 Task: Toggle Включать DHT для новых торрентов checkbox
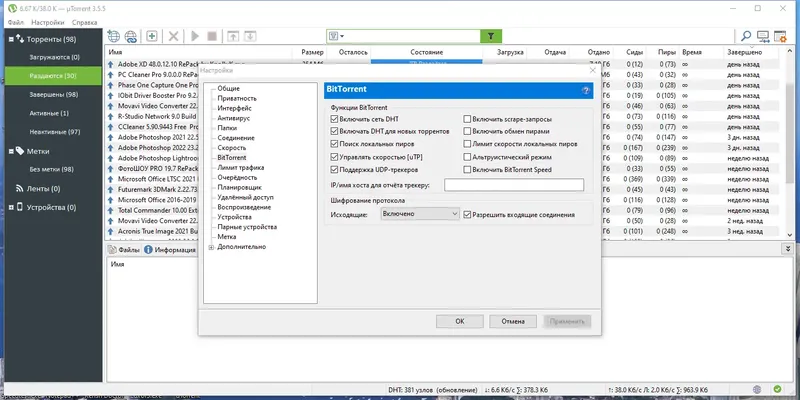pyautogui.click(x=335, y=131)
